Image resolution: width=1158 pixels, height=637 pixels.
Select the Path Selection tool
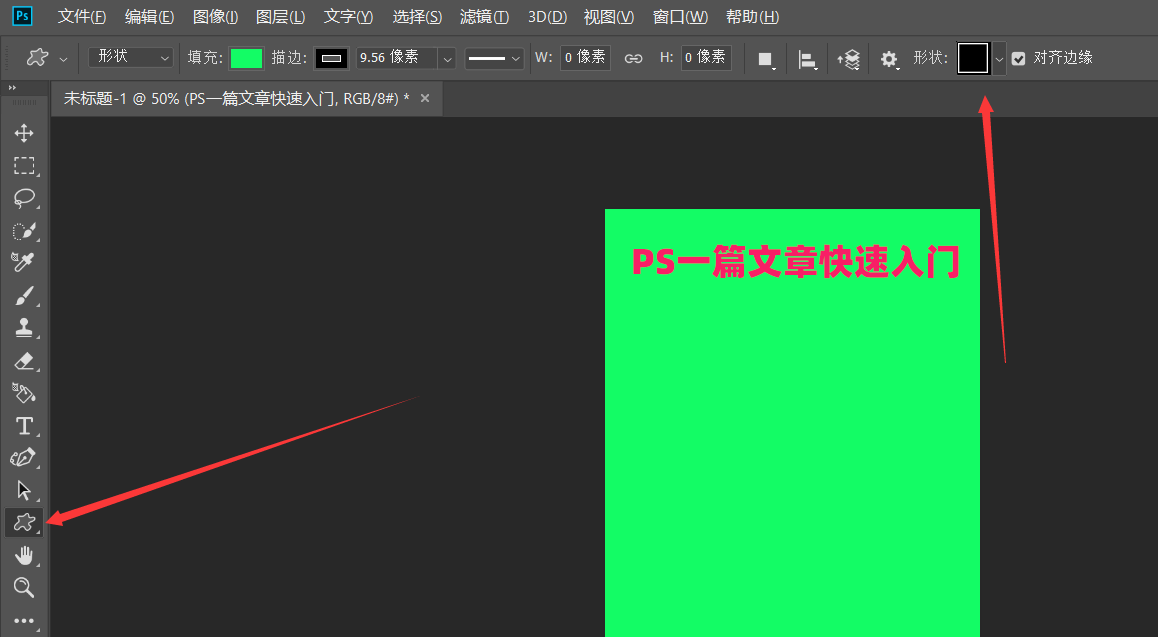pyautogui.click(x=24, y=490)
